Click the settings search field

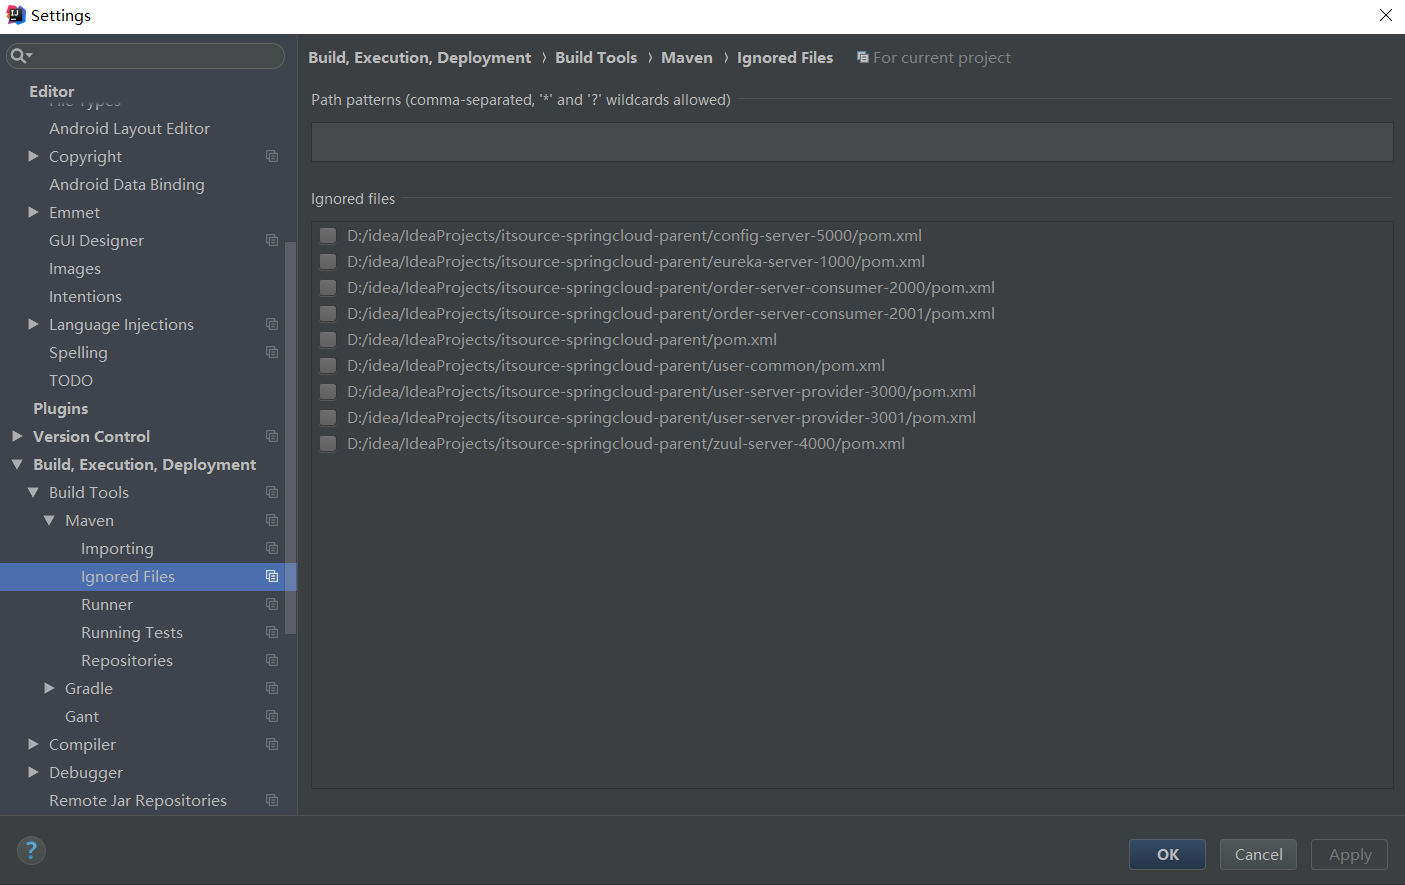146,56
